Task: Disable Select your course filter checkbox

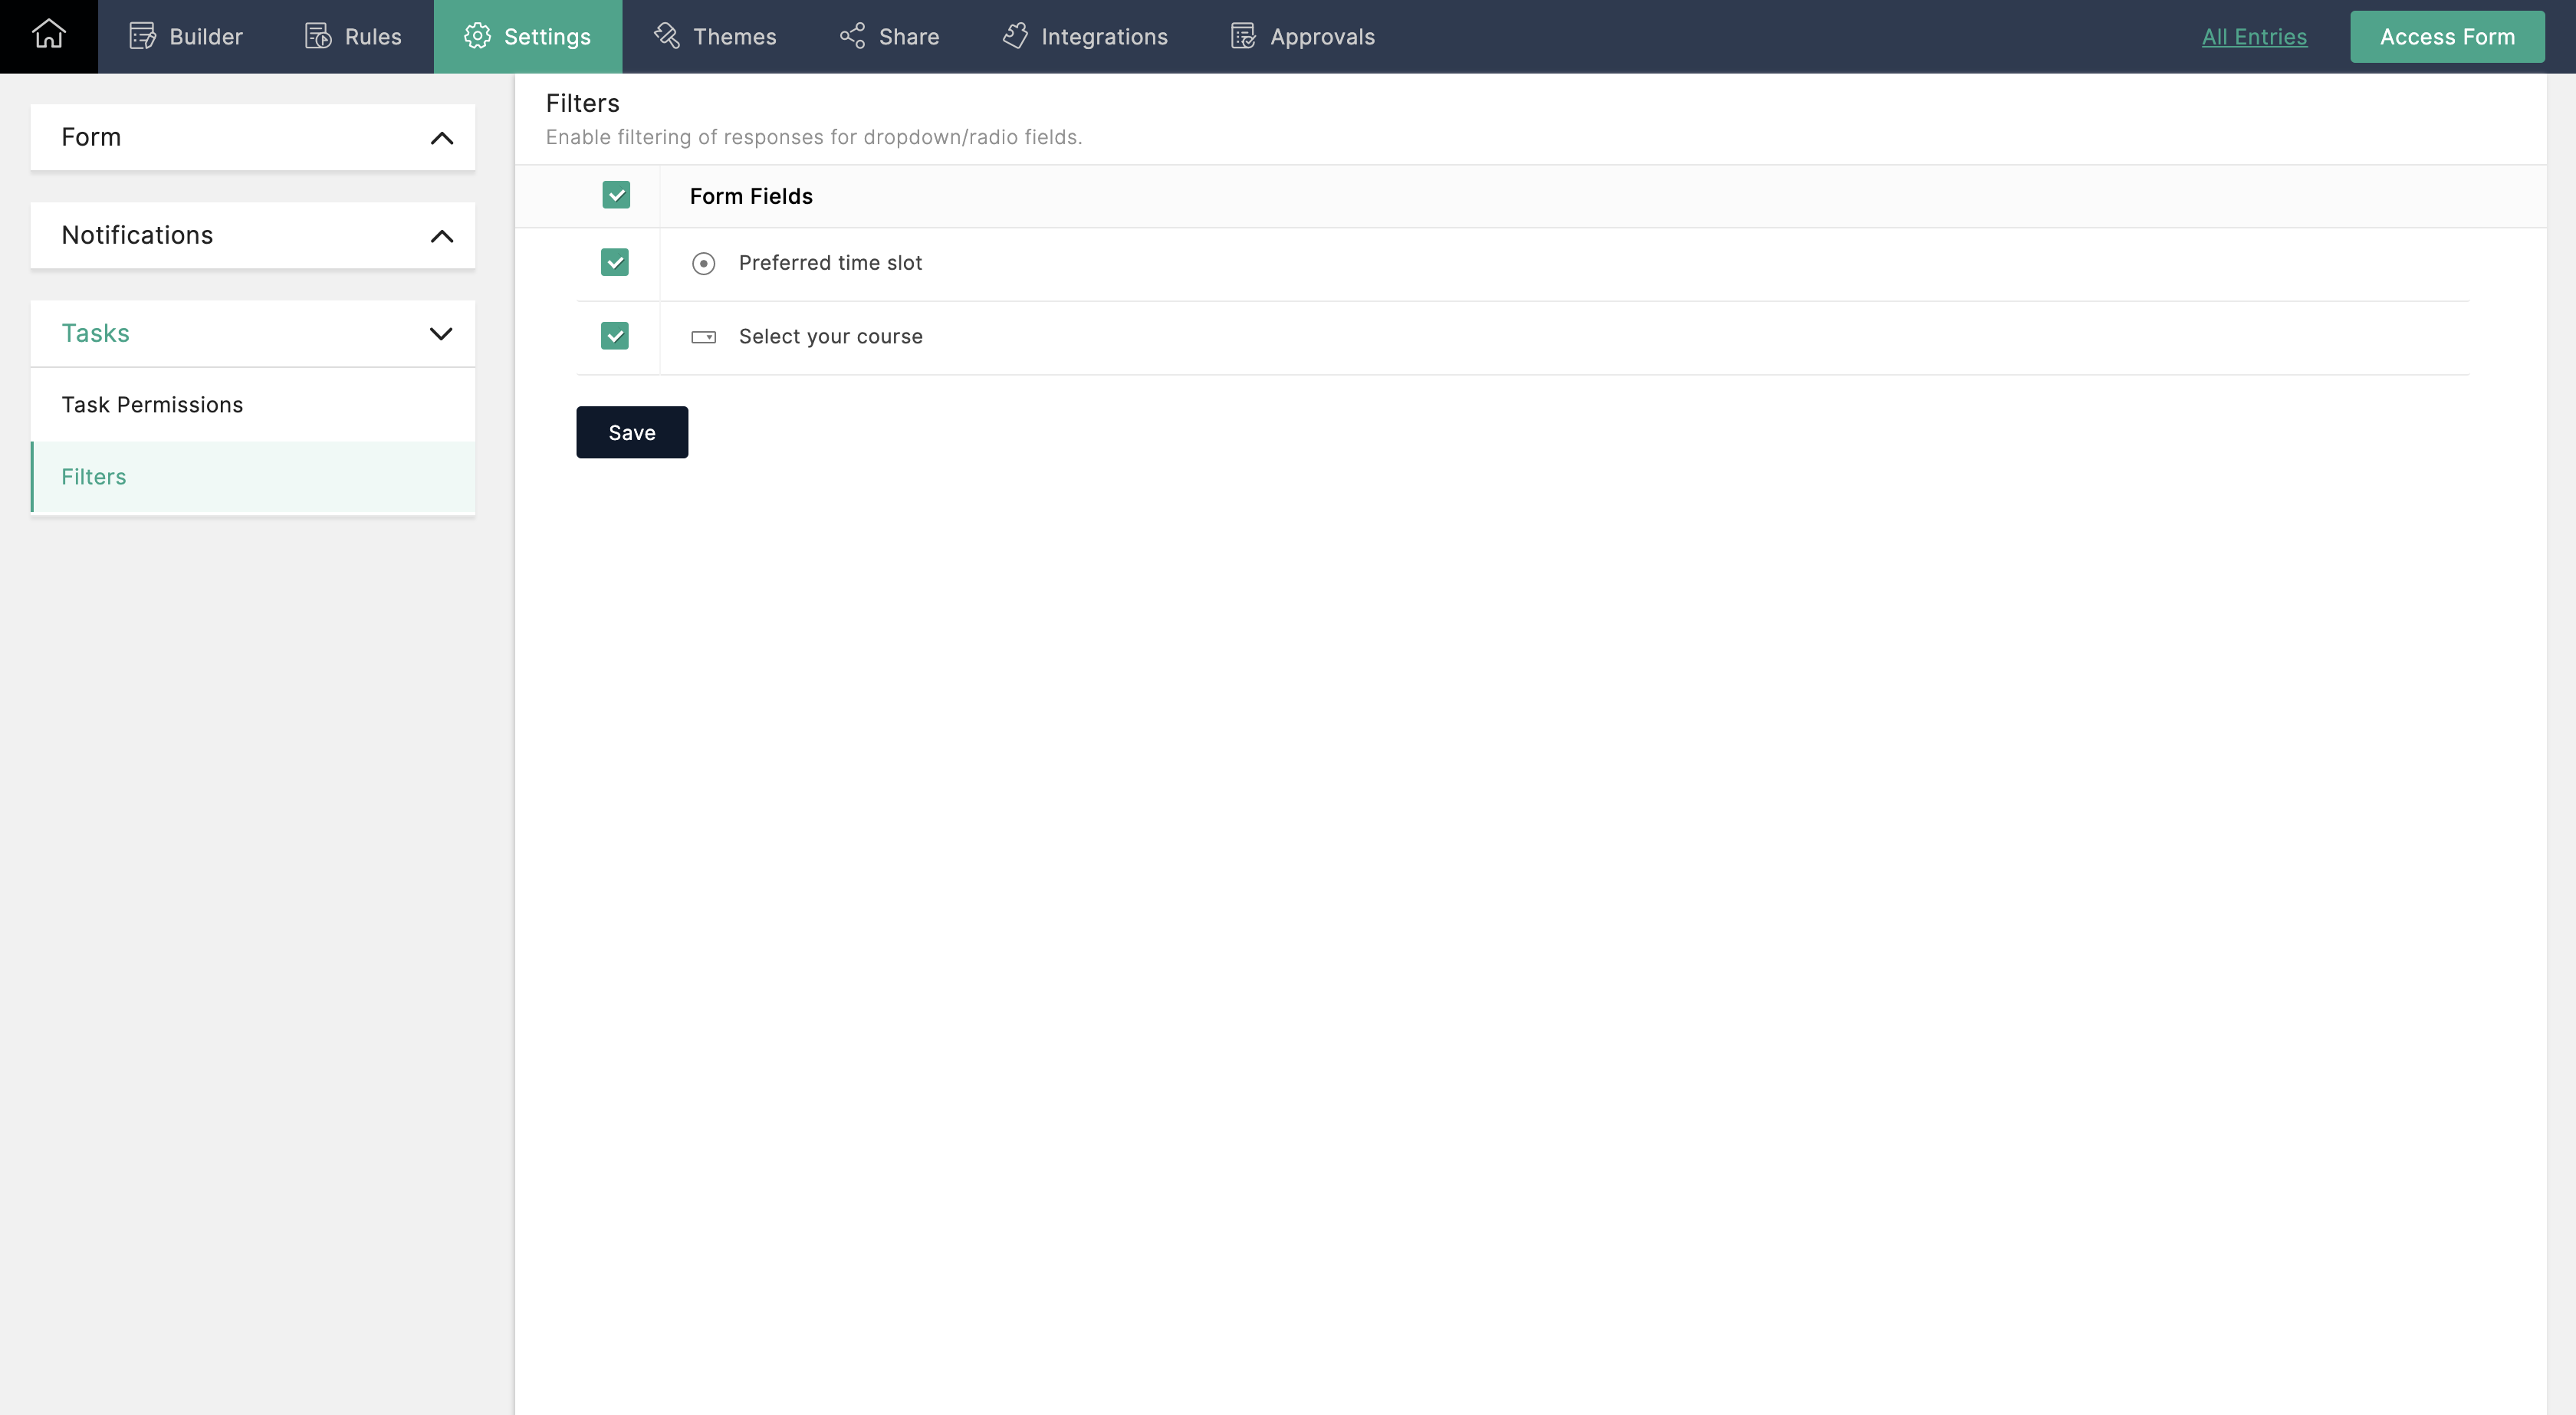Action: tap(615, 336)
